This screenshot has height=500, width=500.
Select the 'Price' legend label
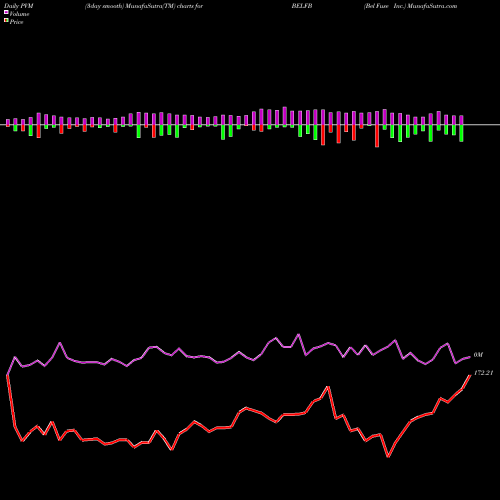[16, 22]
